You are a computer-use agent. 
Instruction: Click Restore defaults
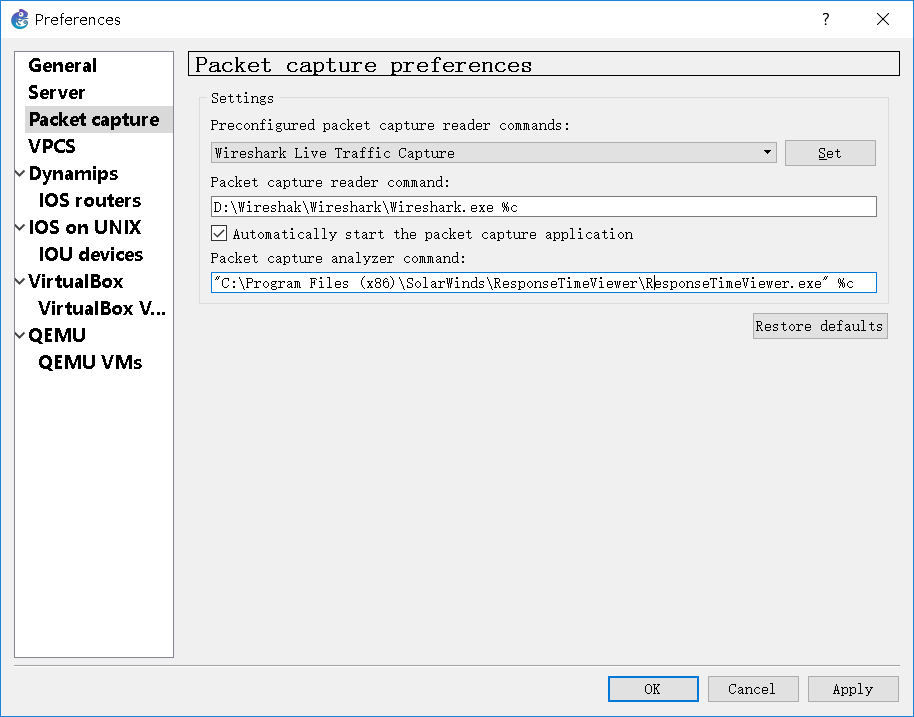[820, 326]
